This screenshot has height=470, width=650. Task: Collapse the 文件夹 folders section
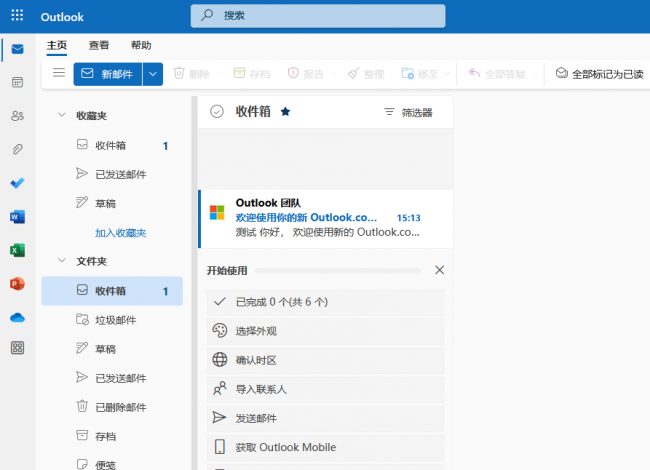[62, 260]
